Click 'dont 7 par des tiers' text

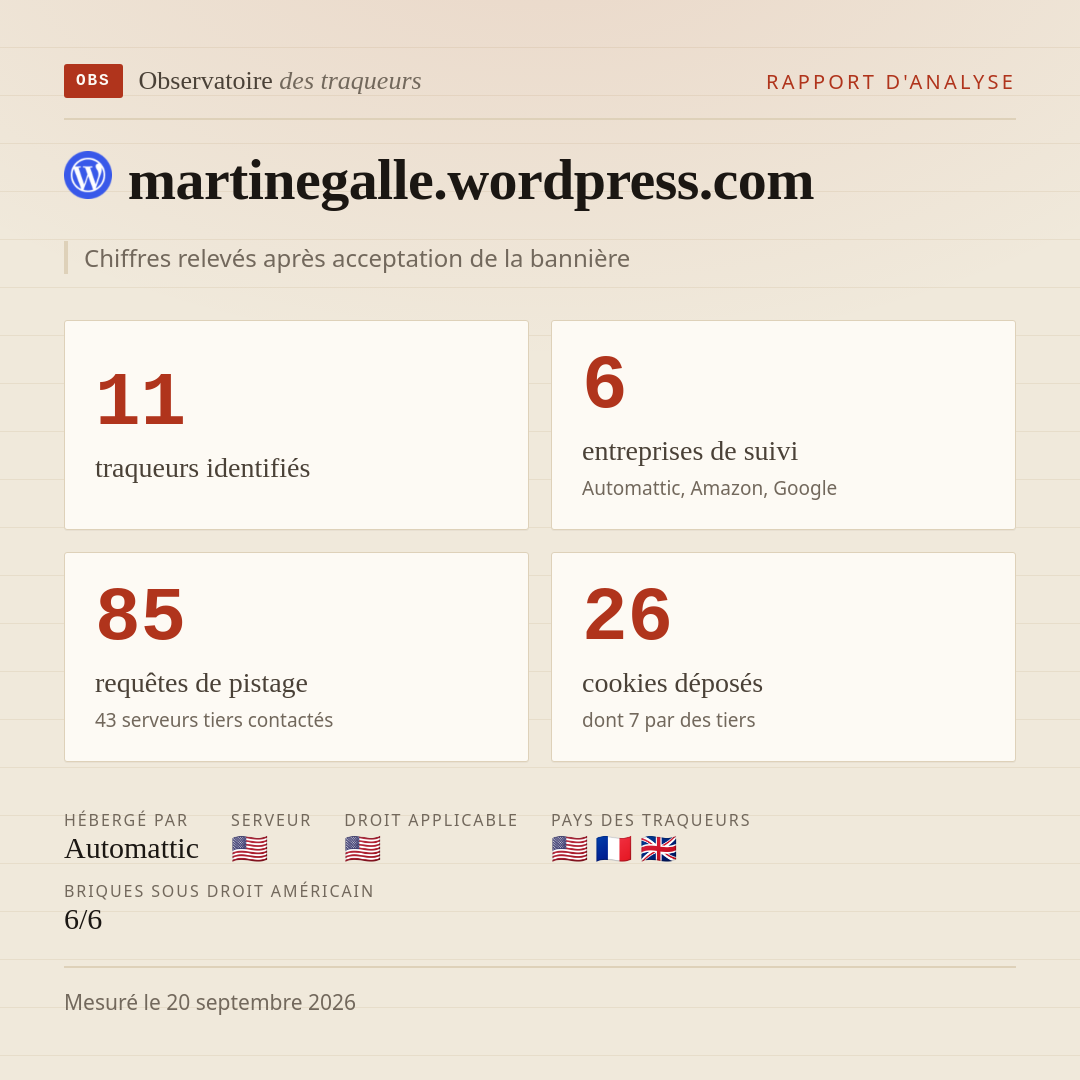click(669, 720)
